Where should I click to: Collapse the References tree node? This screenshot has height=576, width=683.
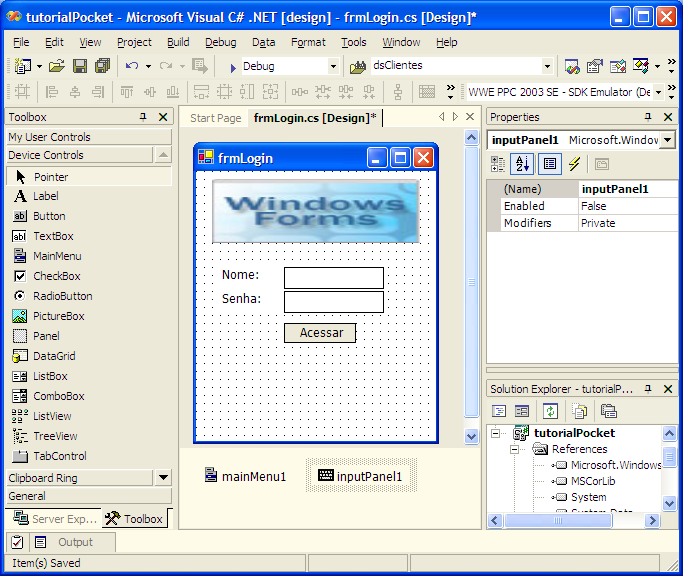click(x=513, y=449)
